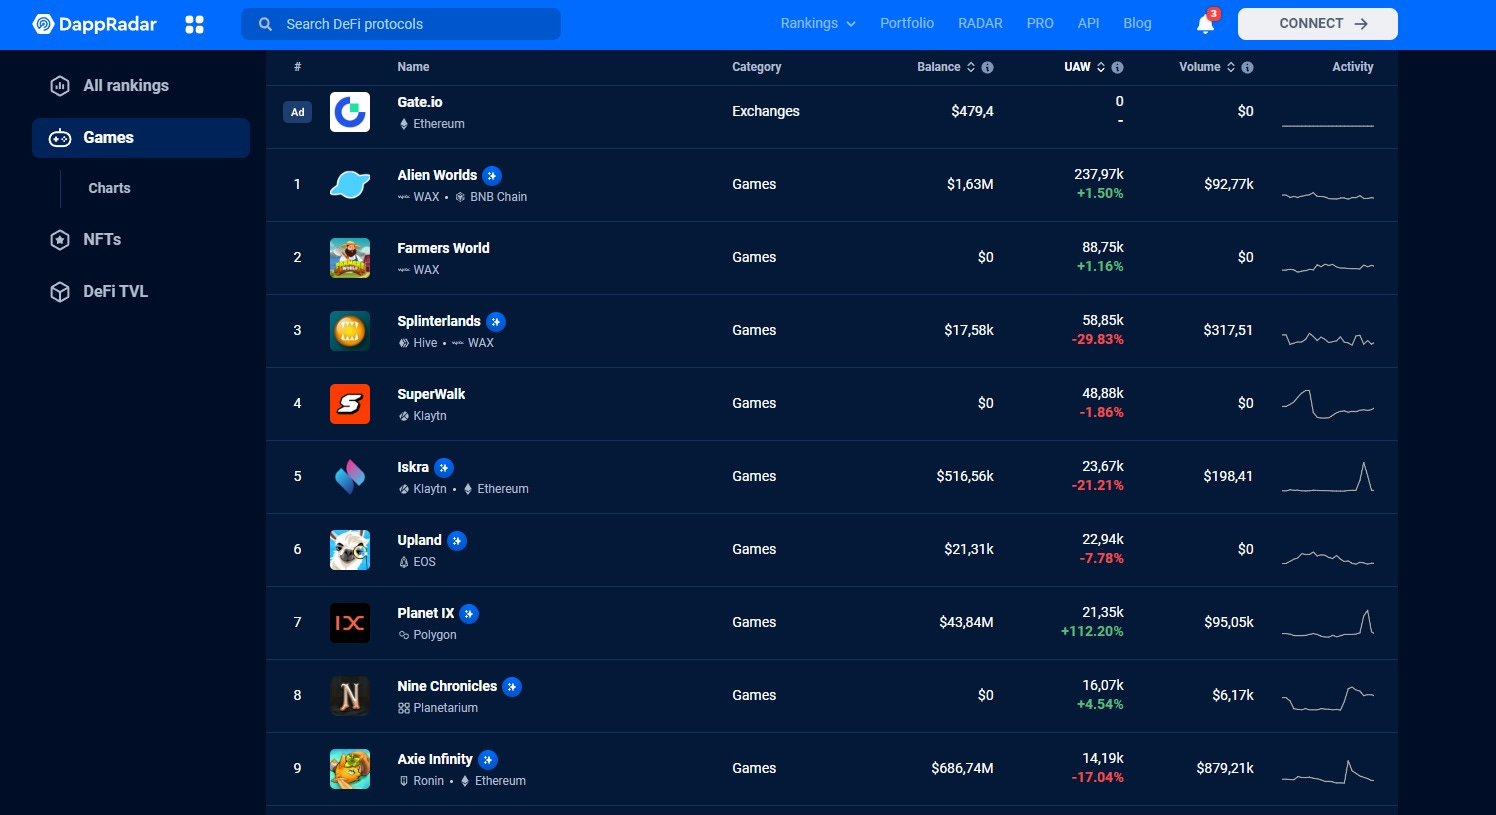Show info tooltip for Volume column
1496x815 pixels.
click(1247, 67)
